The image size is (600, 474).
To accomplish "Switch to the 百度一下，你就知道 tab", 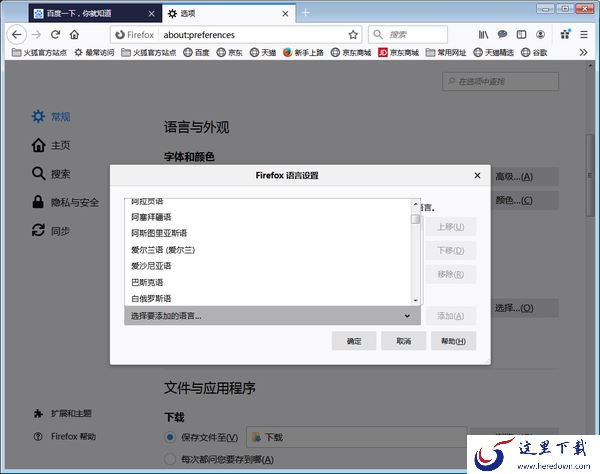I will [95, 13].
